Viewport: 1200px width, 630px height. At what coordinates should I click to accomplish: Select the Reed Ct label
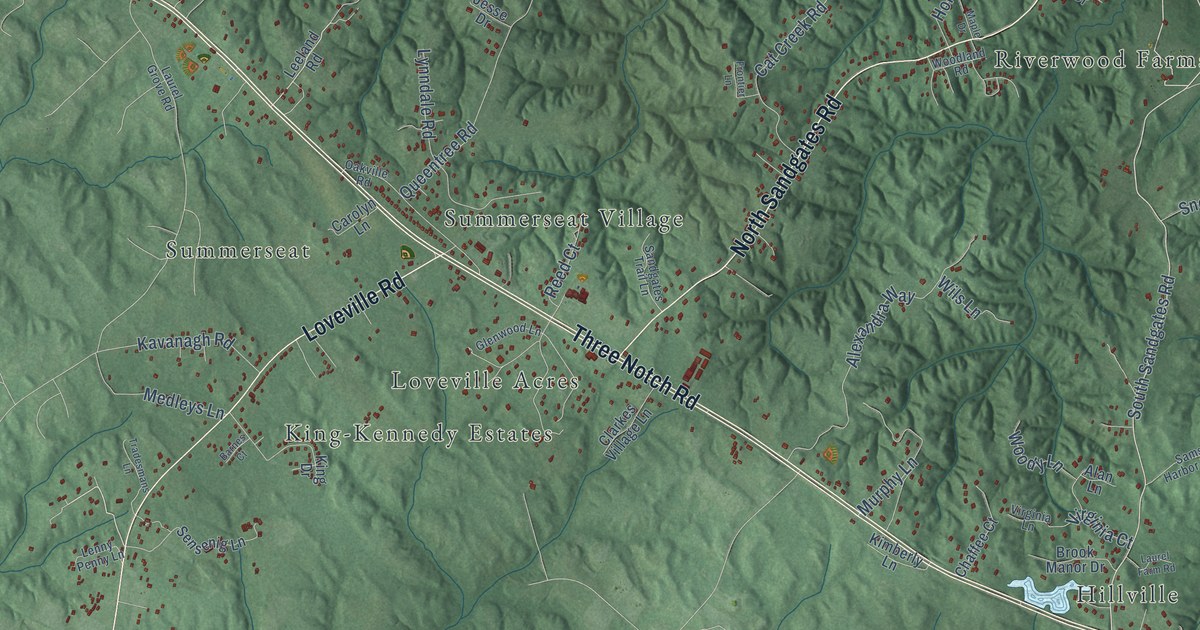pos(562,270)
